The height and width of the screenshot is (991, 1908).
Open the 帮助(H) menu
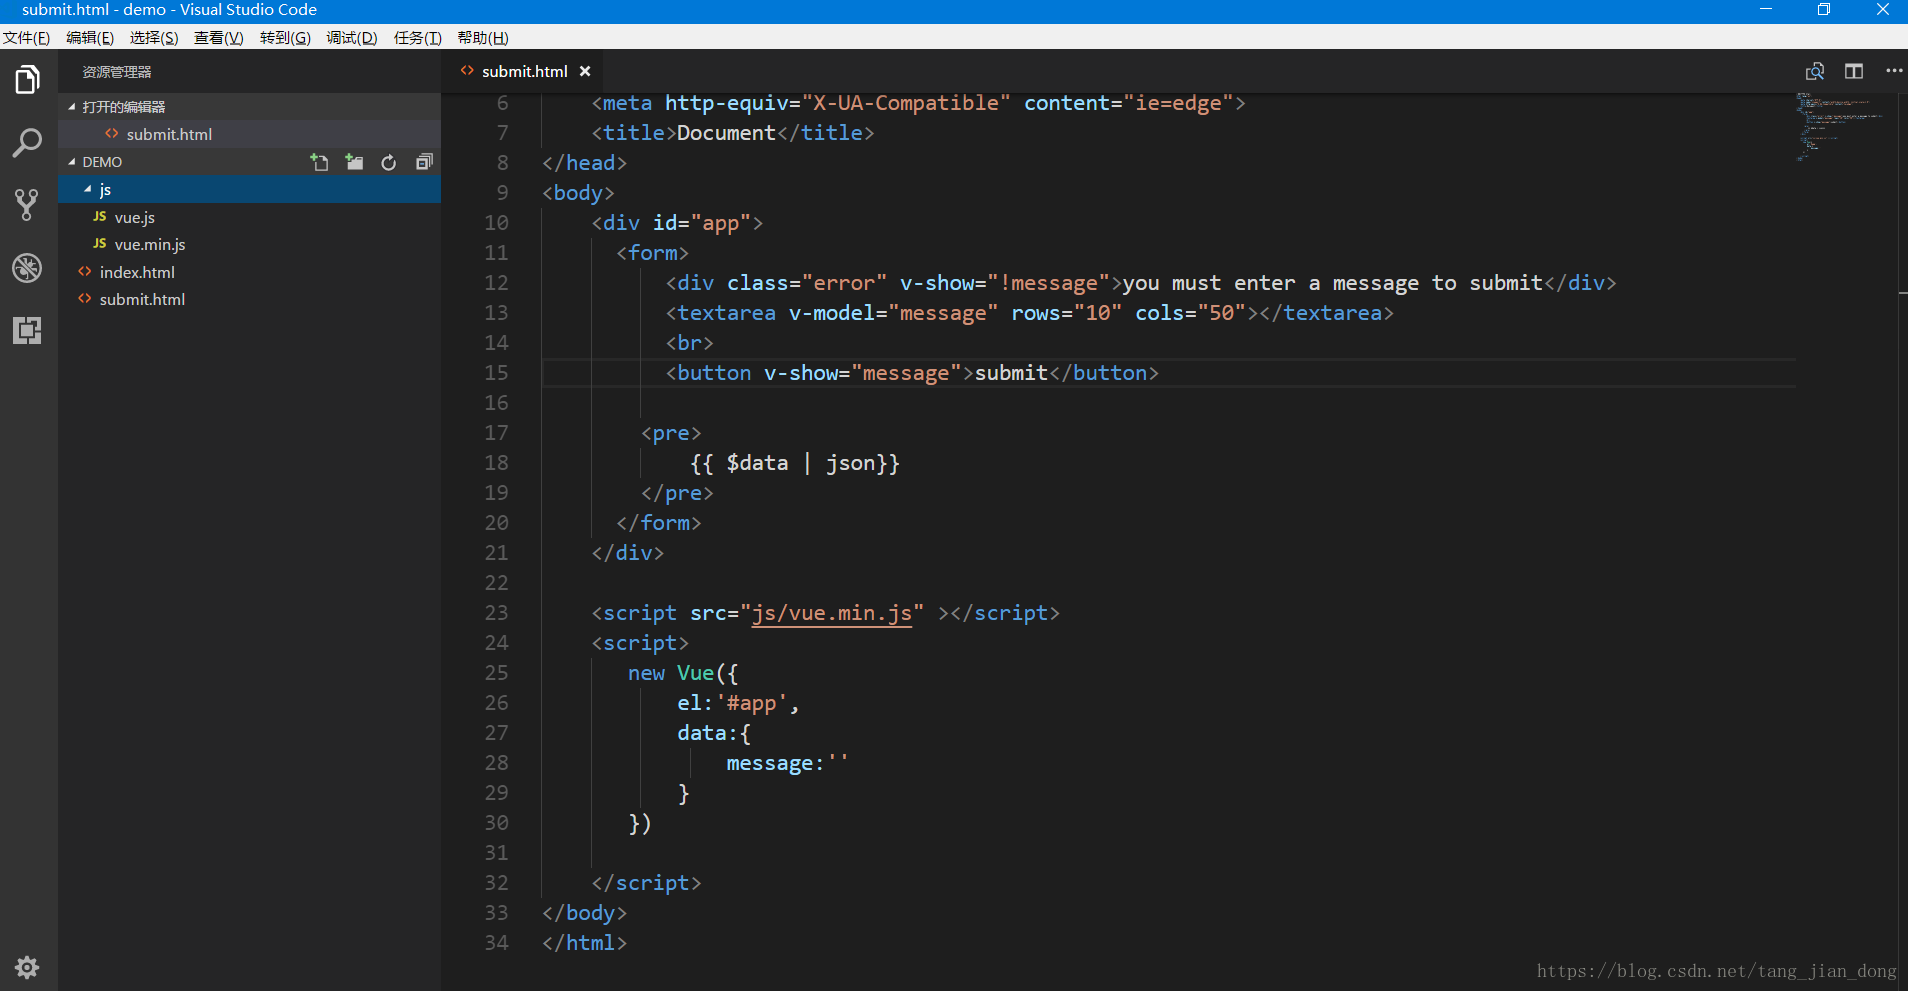[x=483, y=38]
